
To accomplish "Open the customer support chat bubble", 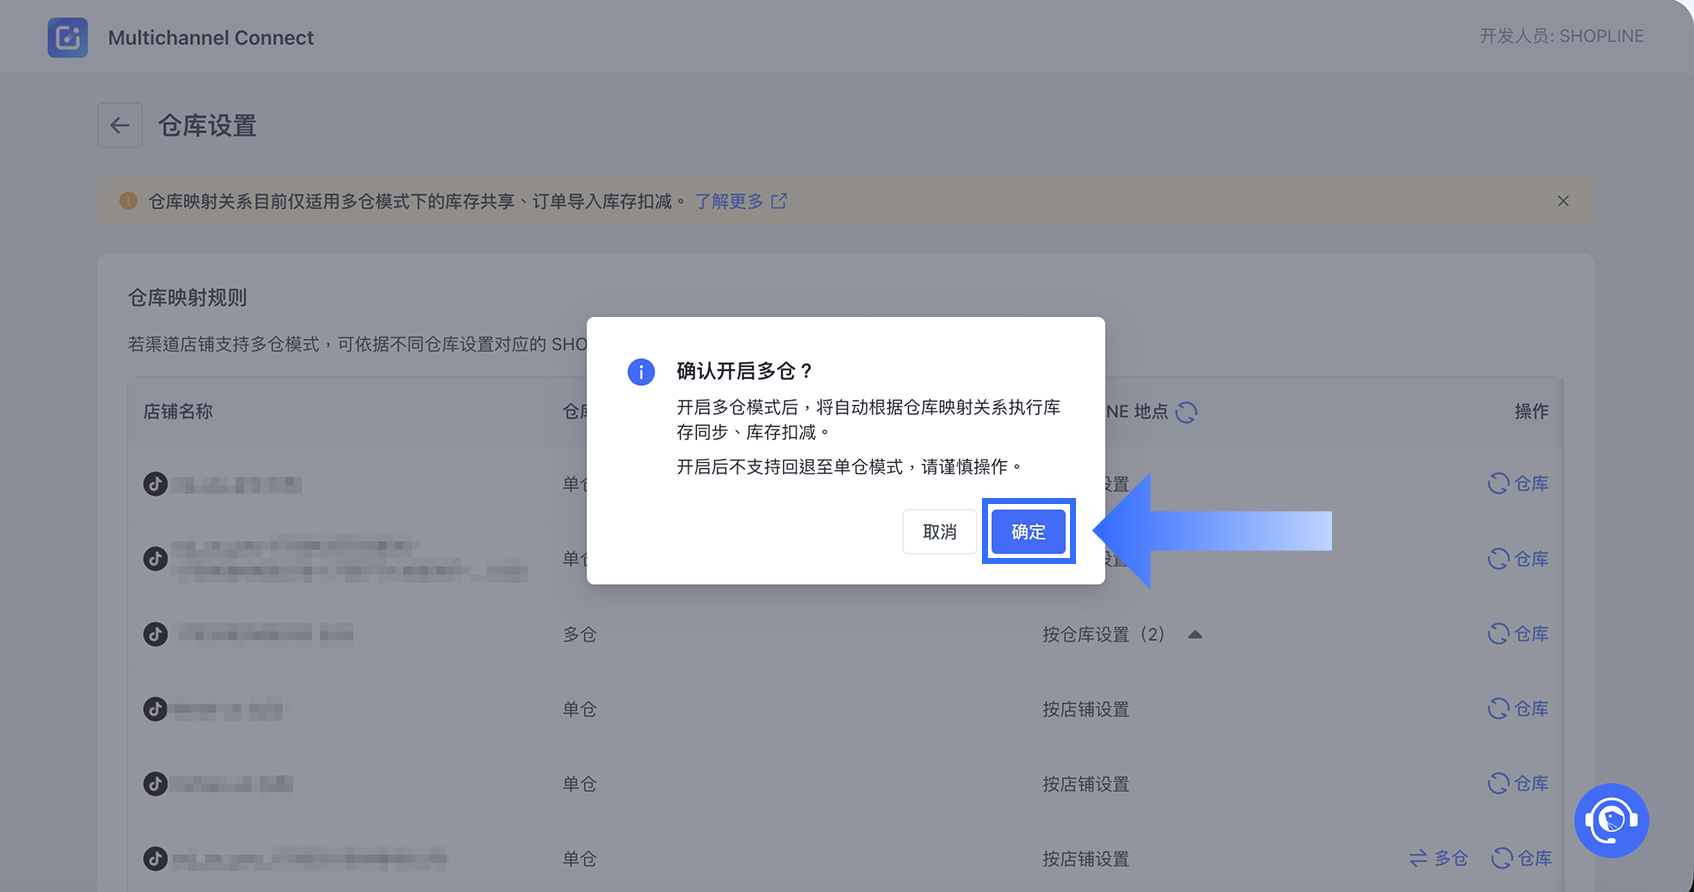I will (1611, 820).
